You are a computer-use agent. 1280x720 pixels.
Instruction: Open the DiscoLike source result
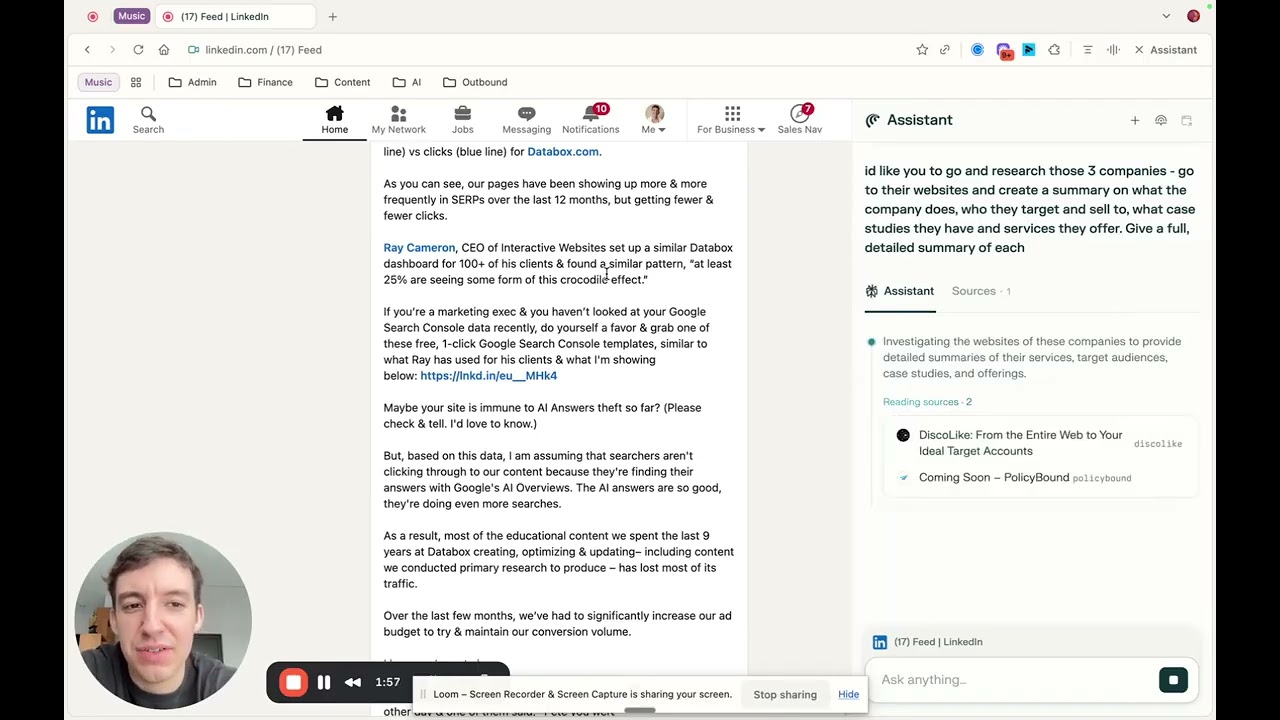[1040, 443]
